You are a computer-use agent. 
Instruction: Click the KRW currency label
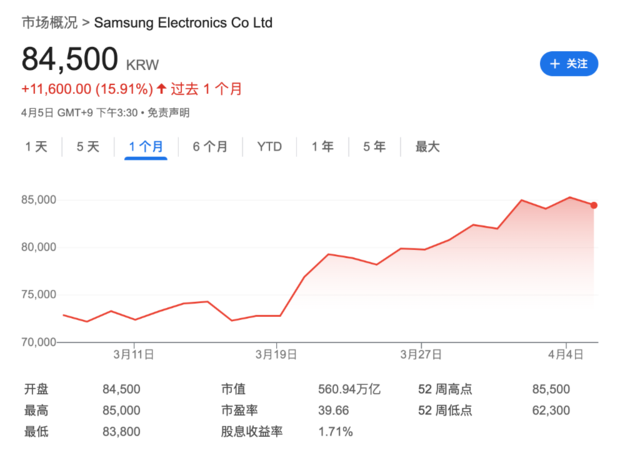142,65
